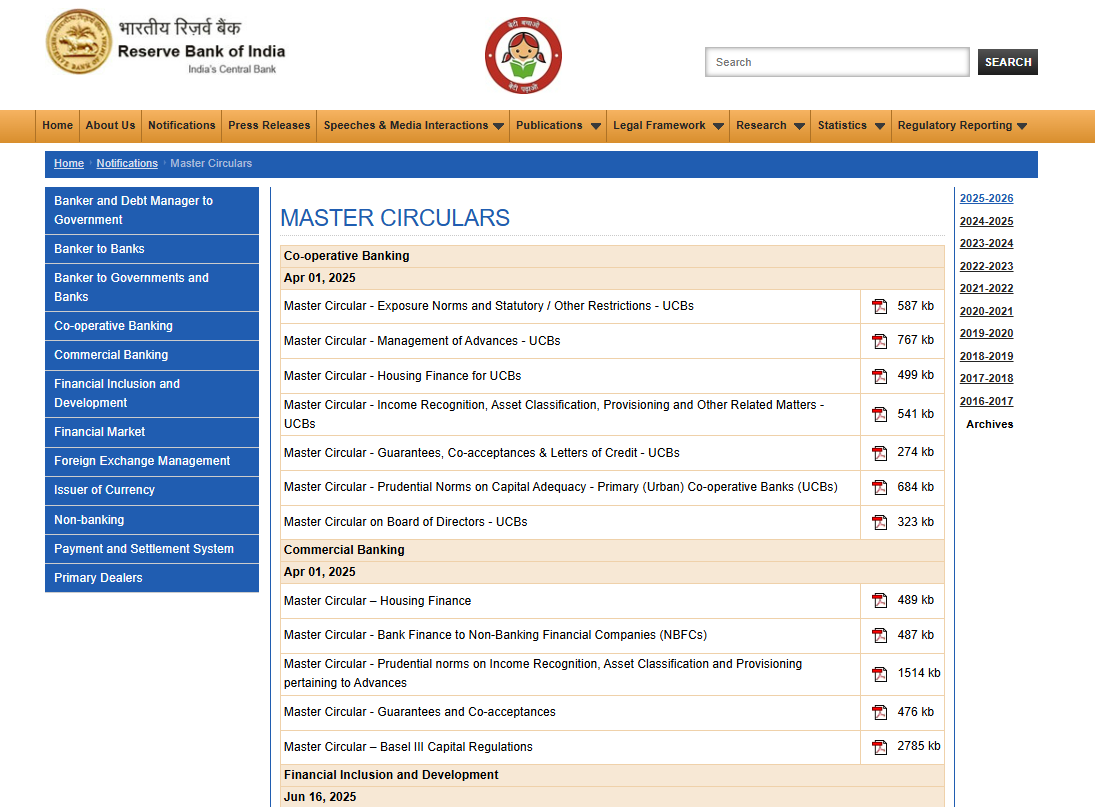Select 2023-2024 year archive link

coord(986,244)
